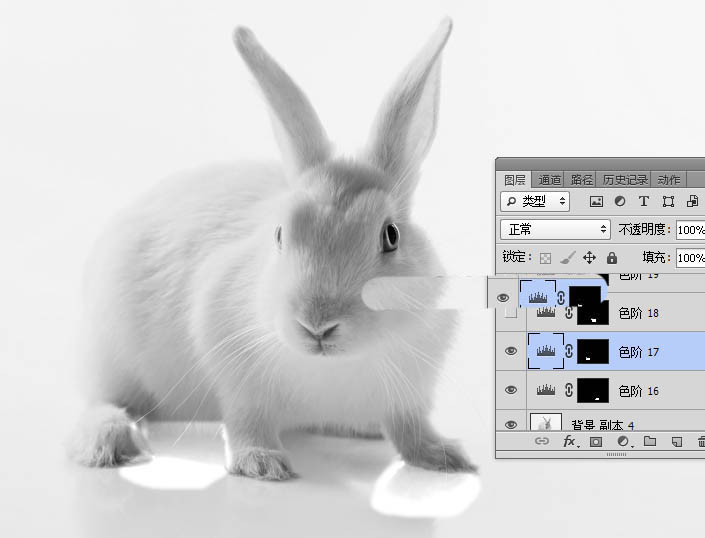Screen dimensions: 705x538
Task: Create a new group folder icon
Action: (x=650, y=441)
